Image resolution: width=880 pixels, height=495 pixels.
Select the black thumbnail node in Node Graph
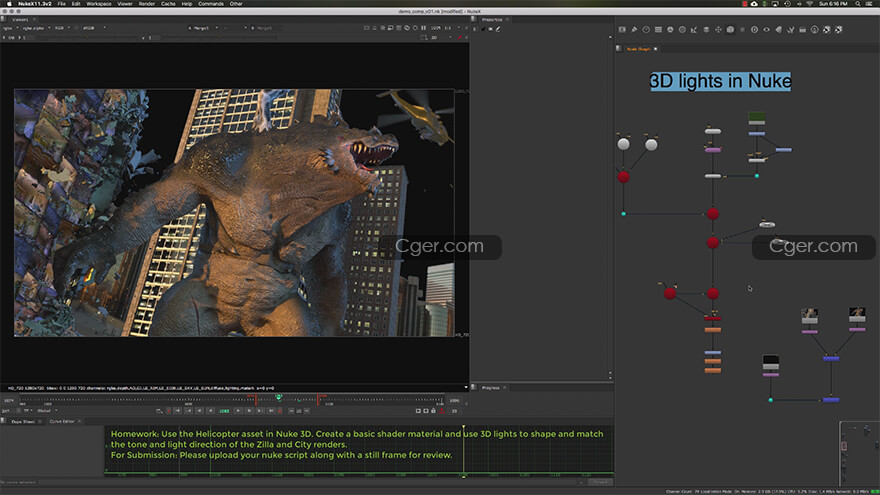coord(771,361)
